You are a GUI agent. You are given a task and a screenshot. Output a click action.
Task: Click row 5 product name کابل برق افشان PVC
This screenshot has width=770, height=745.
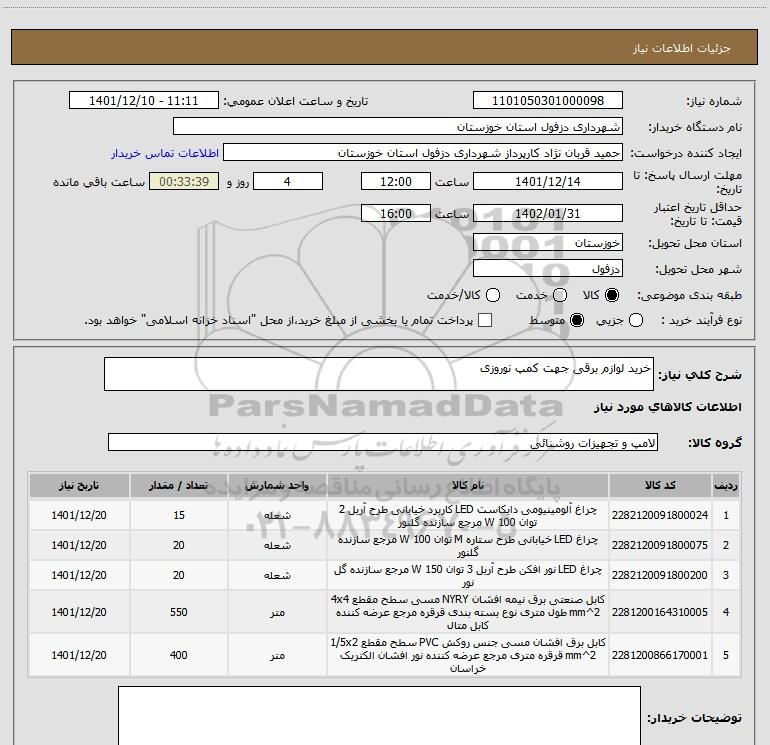click(x=468, y=655)
